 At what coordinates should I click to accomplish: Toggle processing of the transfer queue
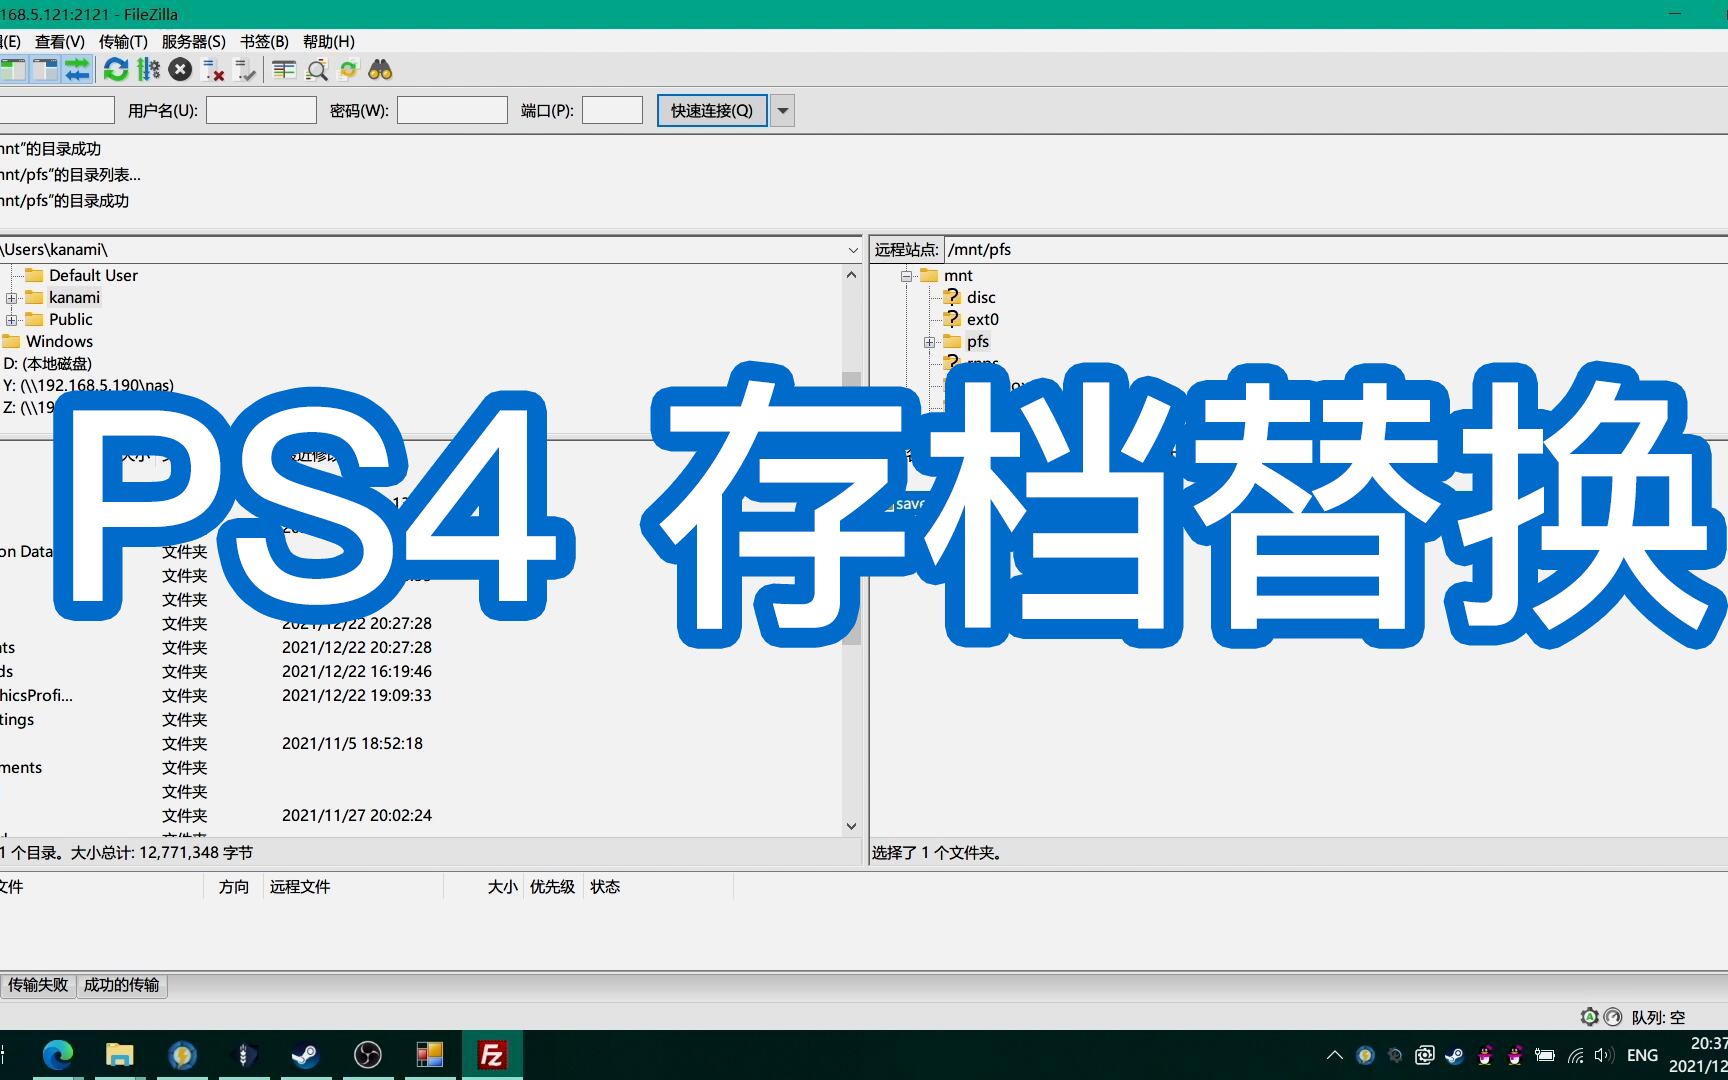148,70
